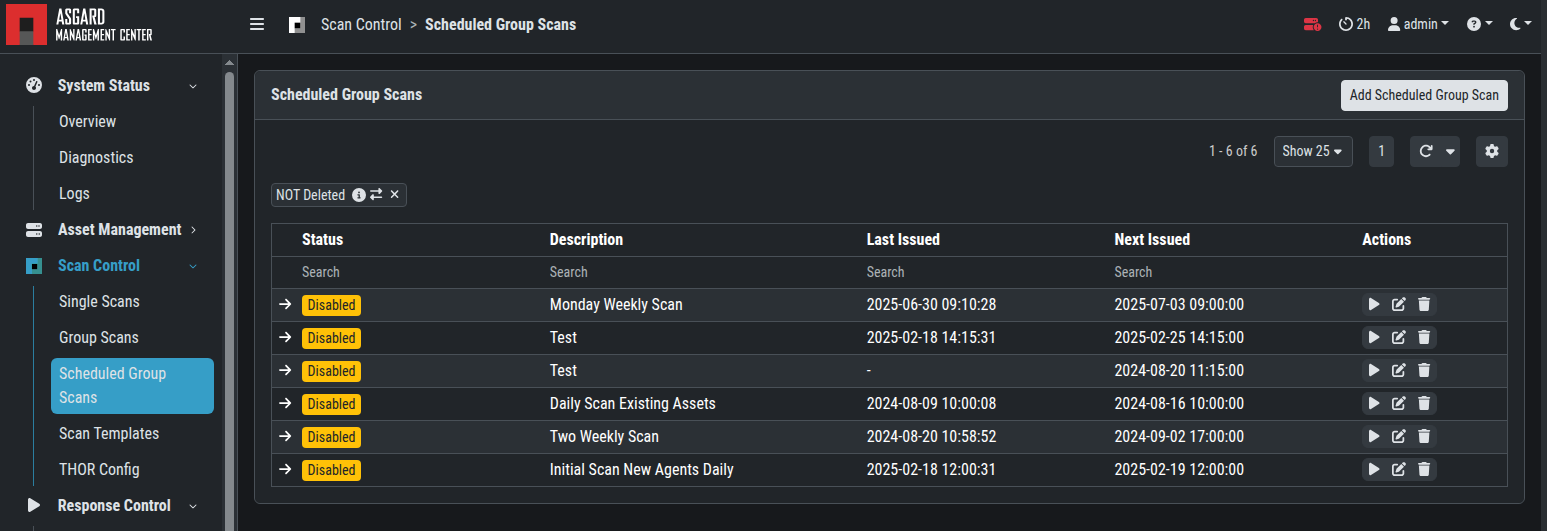Open the admin user dropdown
This screenshot has width=1547, height=531.
coord(1418,24)
